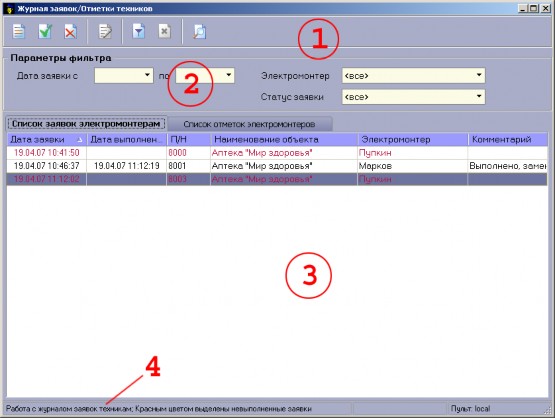Switch to 'Список отметок электромонтеров' tab
Viewport: 555px width, 418px height.
click(250, 124)
